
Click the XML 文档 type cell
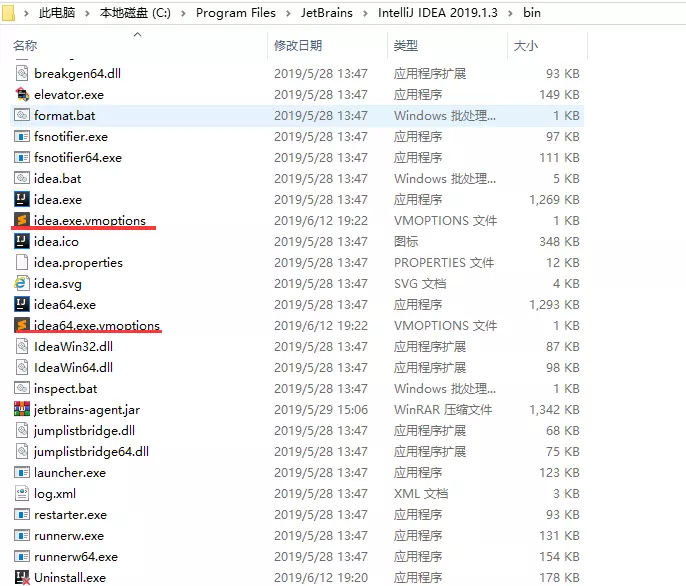tap(421, 493)
